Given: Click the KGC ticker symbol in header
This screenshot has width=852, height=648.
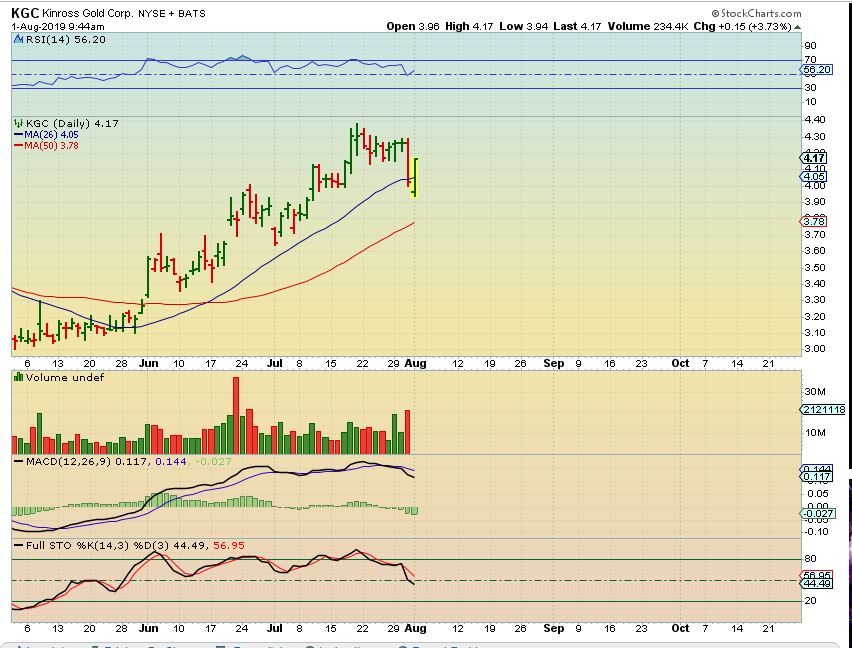Looking at the screenshot, I should 25,13.
